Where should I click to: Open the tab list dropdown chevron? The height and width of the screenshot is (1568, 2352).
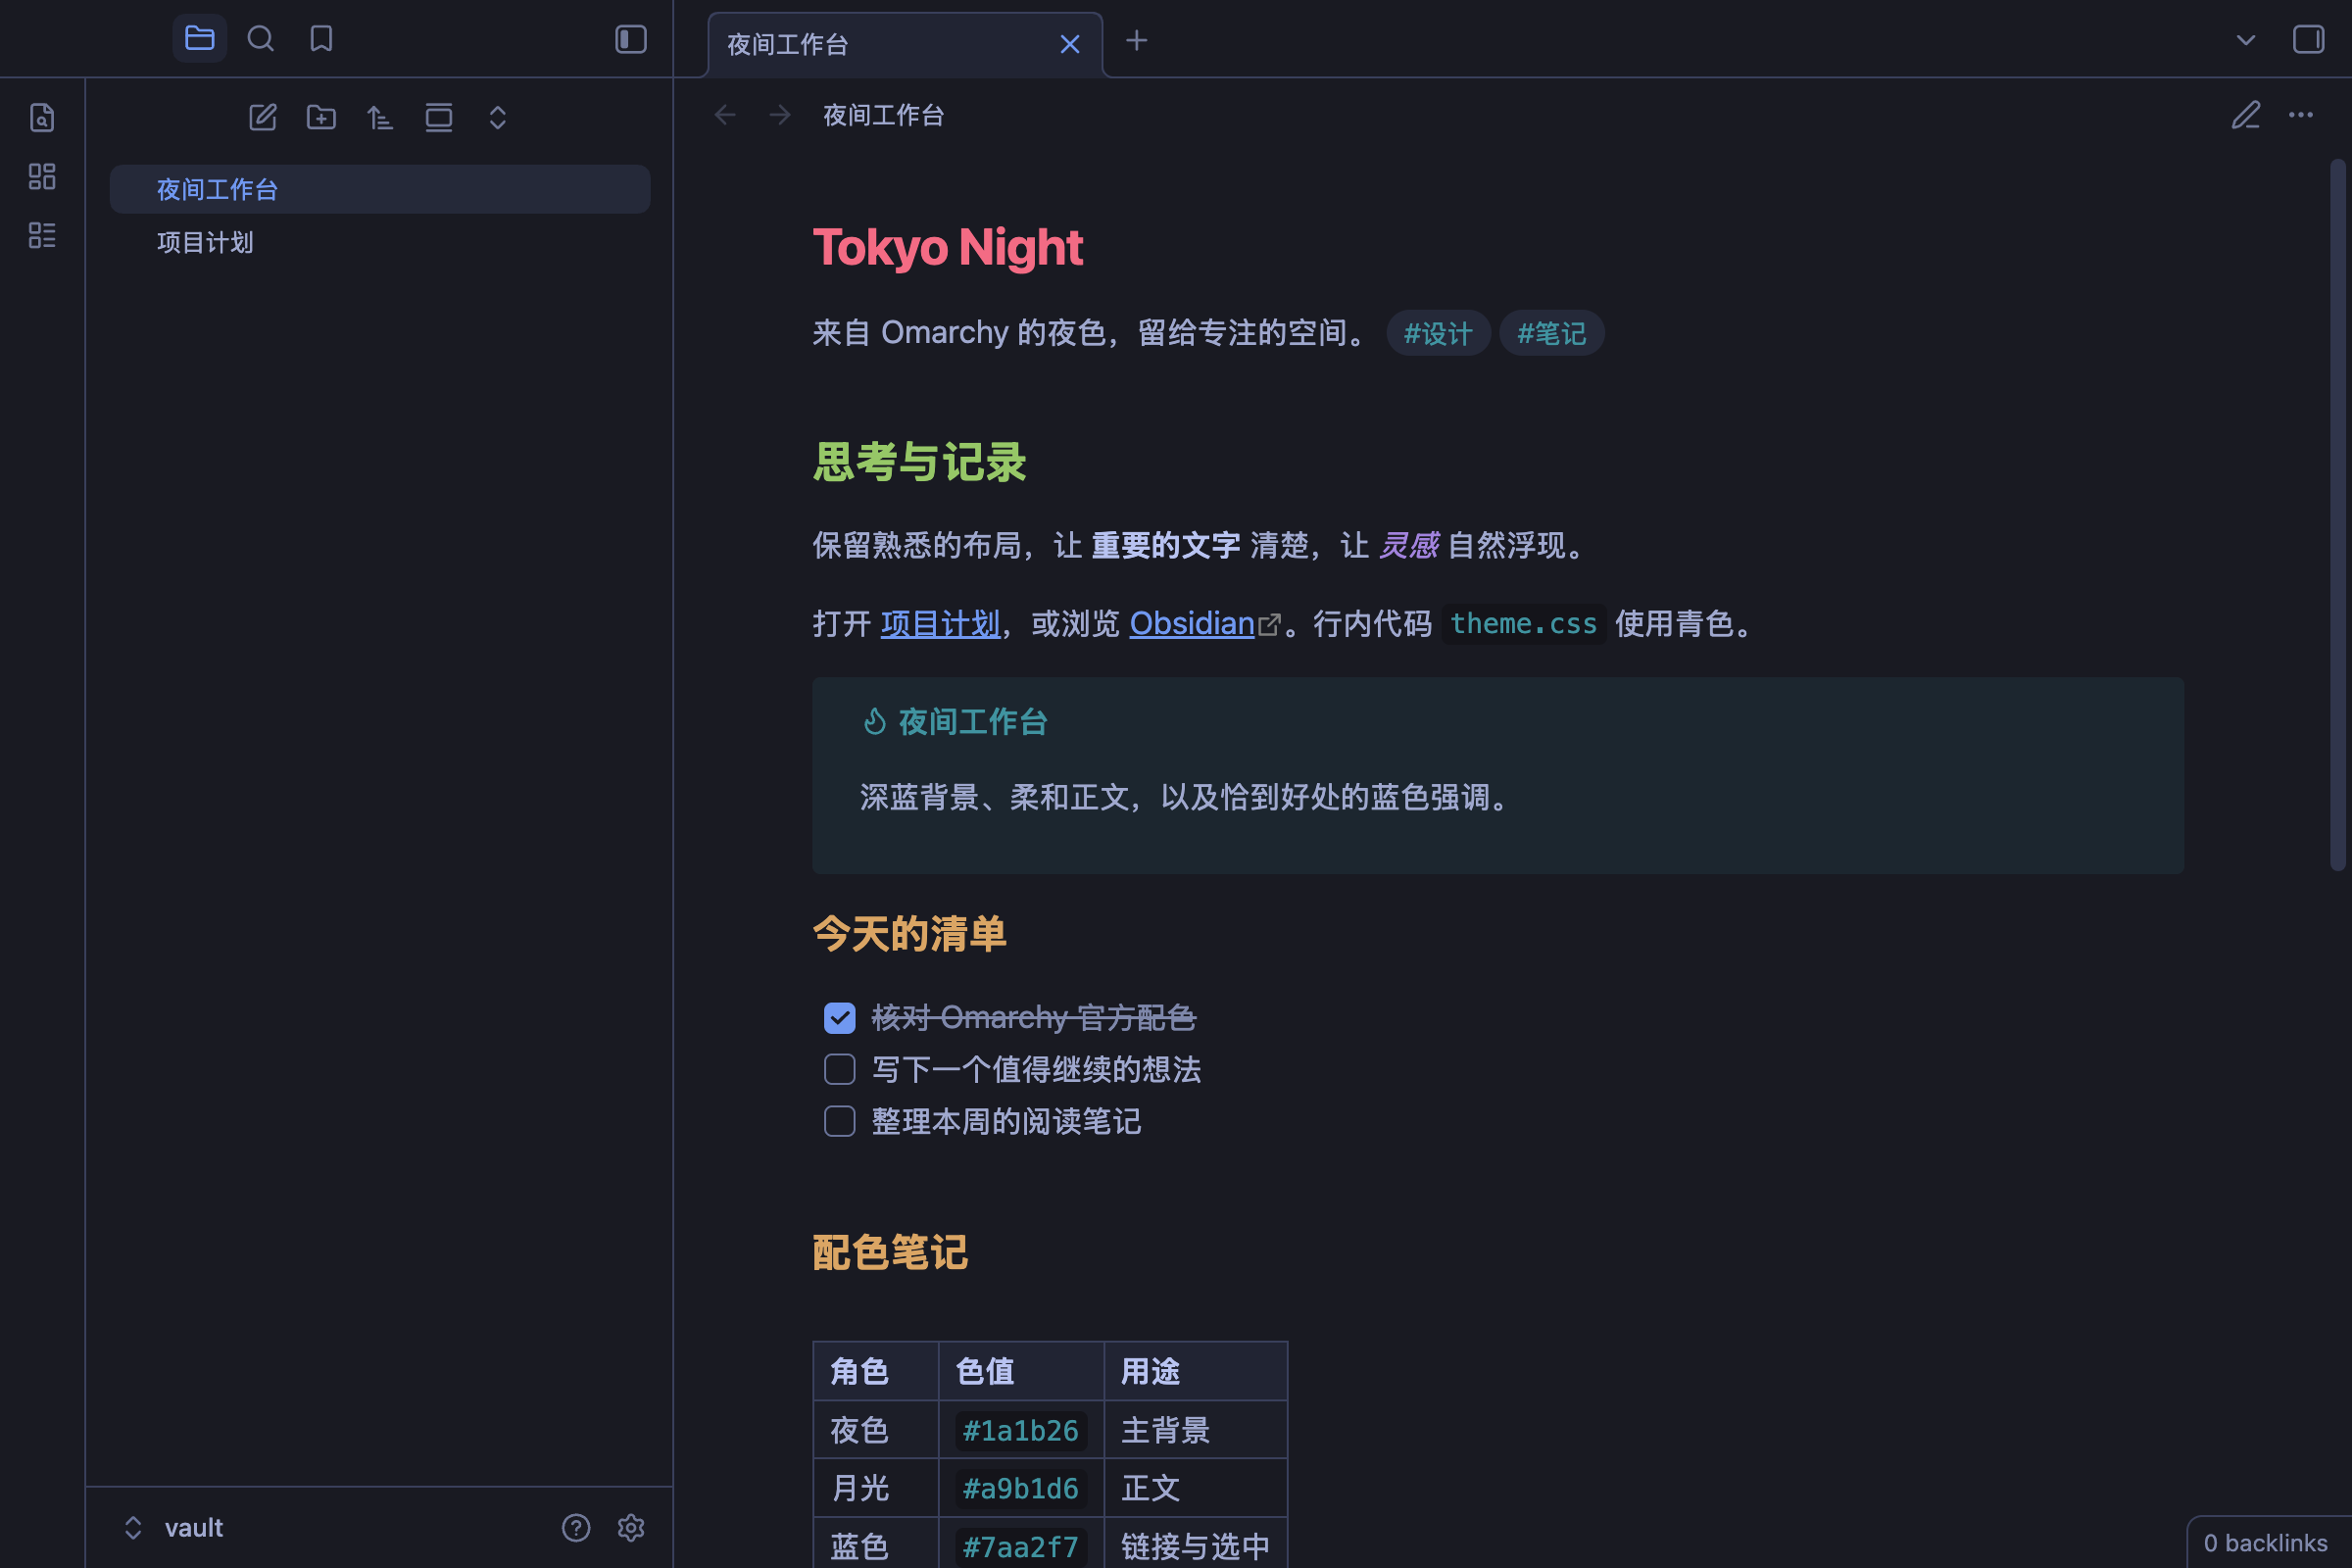point(2246,40)
